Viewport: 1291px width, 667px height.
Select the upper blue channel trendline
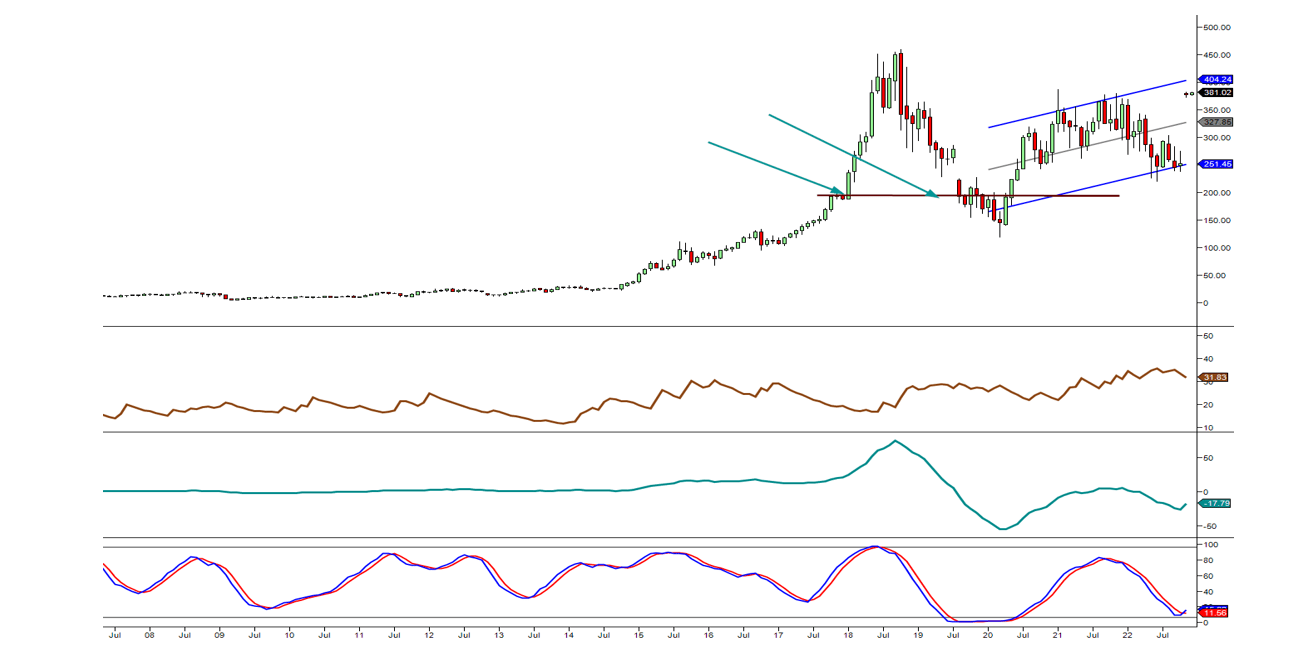click(x=1088, y=103)
